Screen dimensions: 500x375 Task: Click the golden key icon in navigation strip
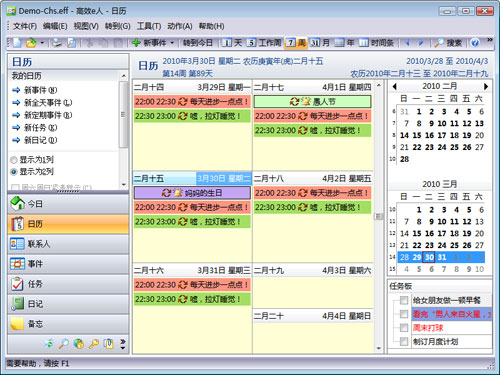[x=94, y=344]
